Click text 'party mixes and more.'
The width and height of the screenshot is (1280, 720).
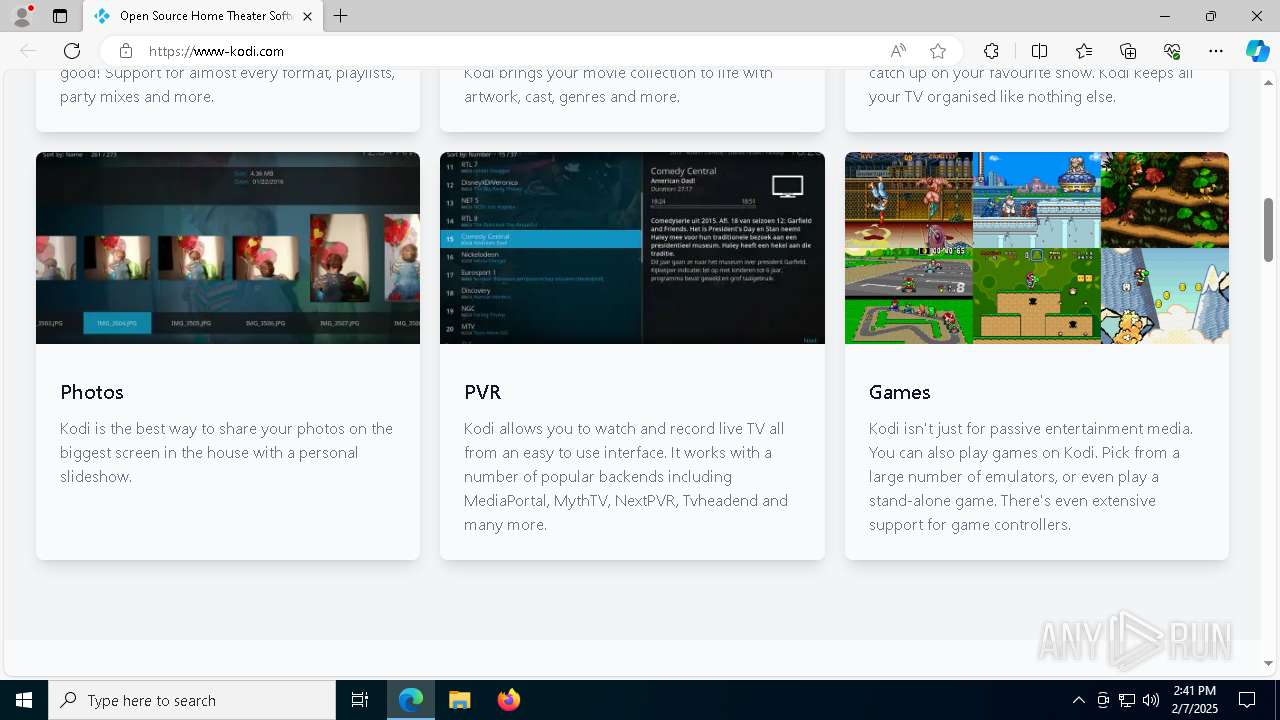click(137, 97)
